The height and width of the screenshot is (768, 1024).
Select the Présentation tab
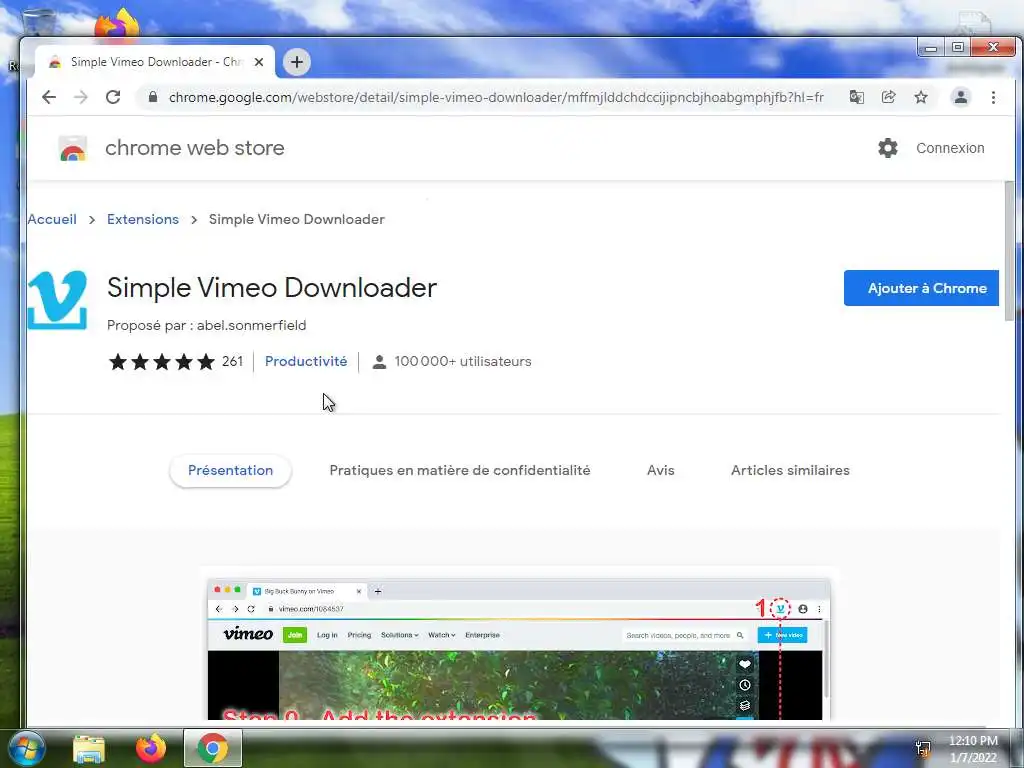click(231, 470)
